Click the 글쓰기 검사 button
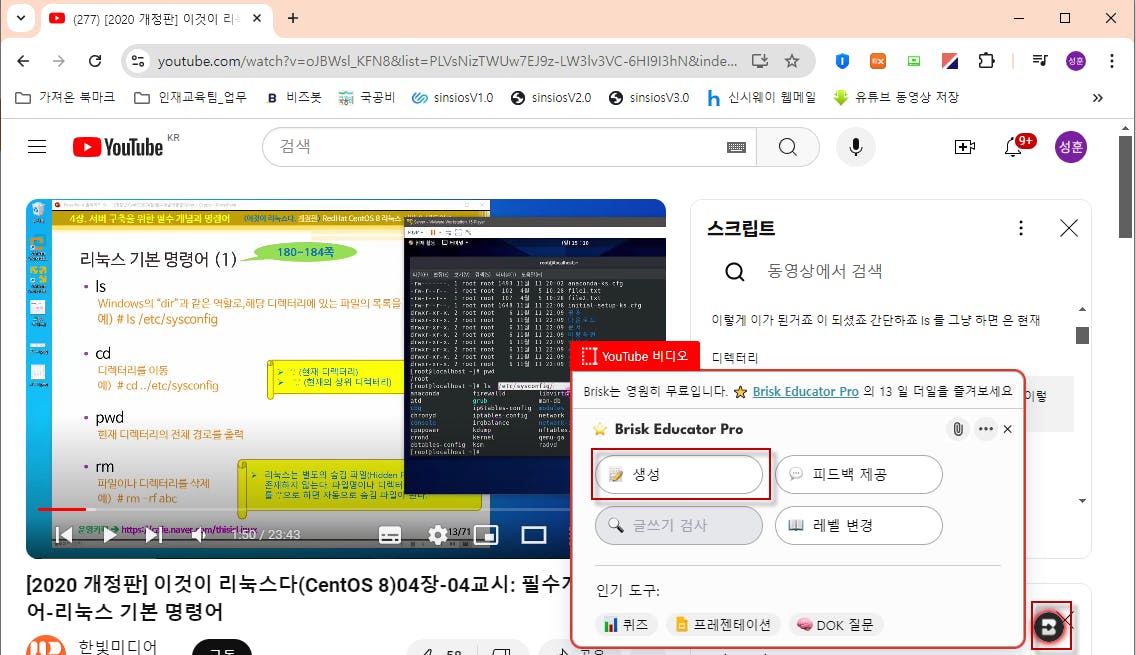Viewport: 1136px width, 655px height. click(x=679, y=525)
